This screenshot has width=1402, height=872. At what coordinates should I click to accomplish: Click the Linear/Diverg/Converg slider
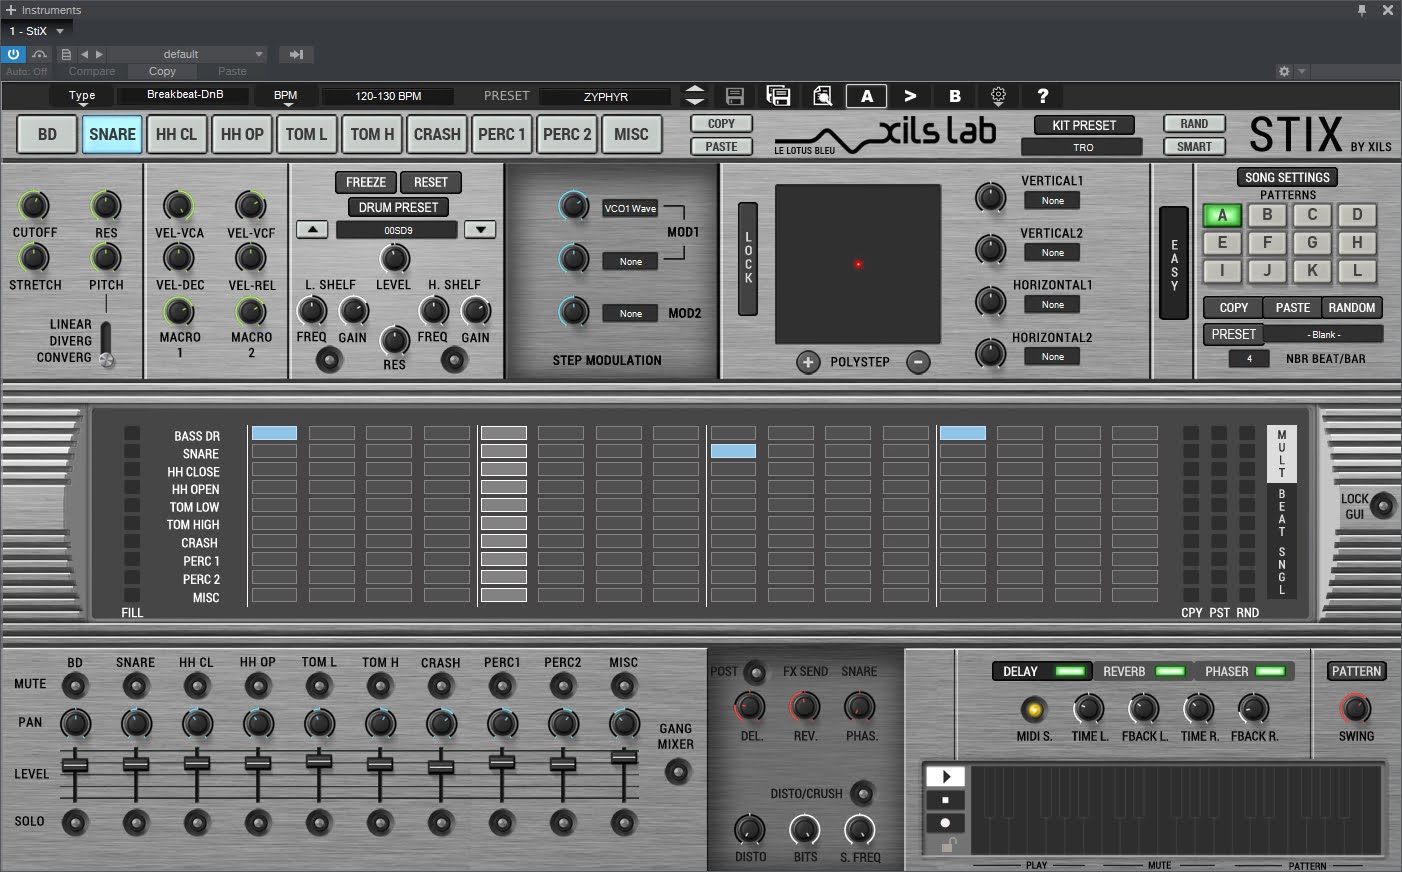tap(106, 345)
